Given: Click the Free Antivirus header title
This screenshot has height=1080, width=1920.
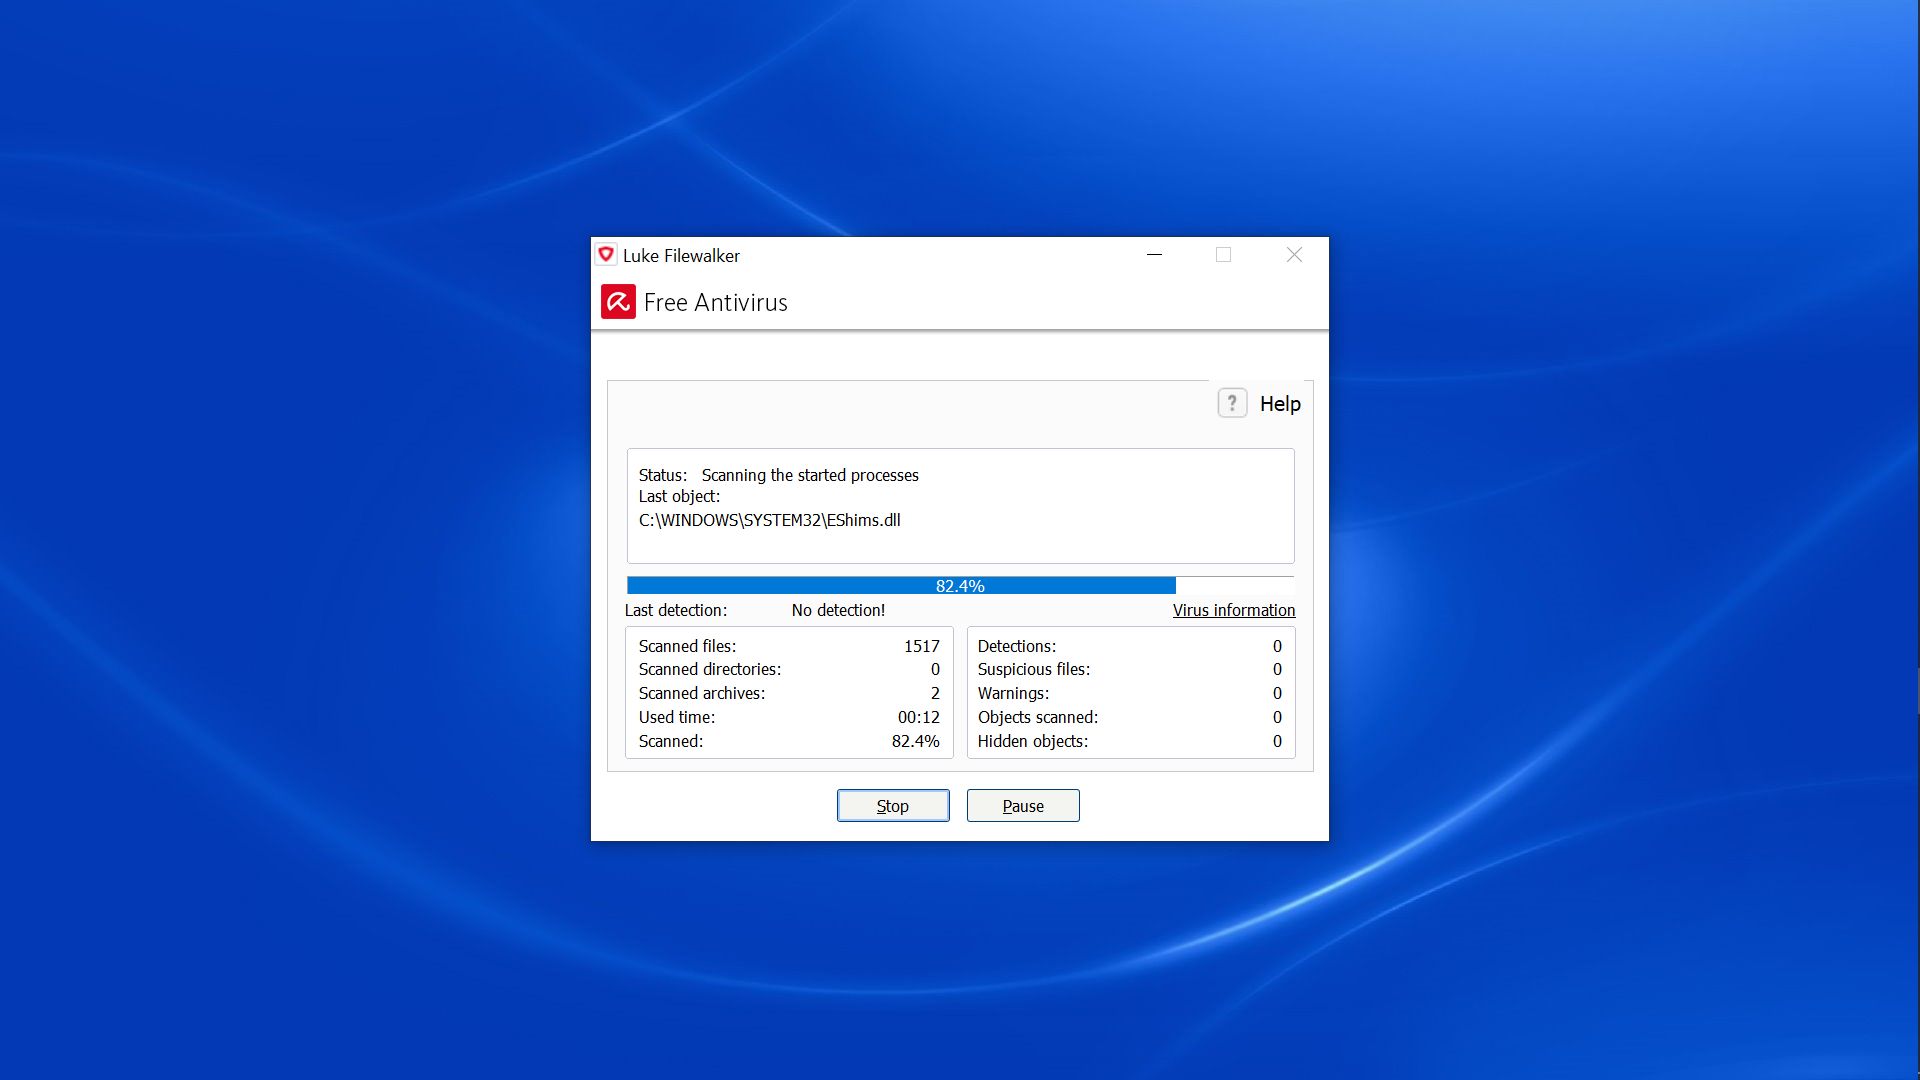Looking at the screenshot, I should pos(715,303).
